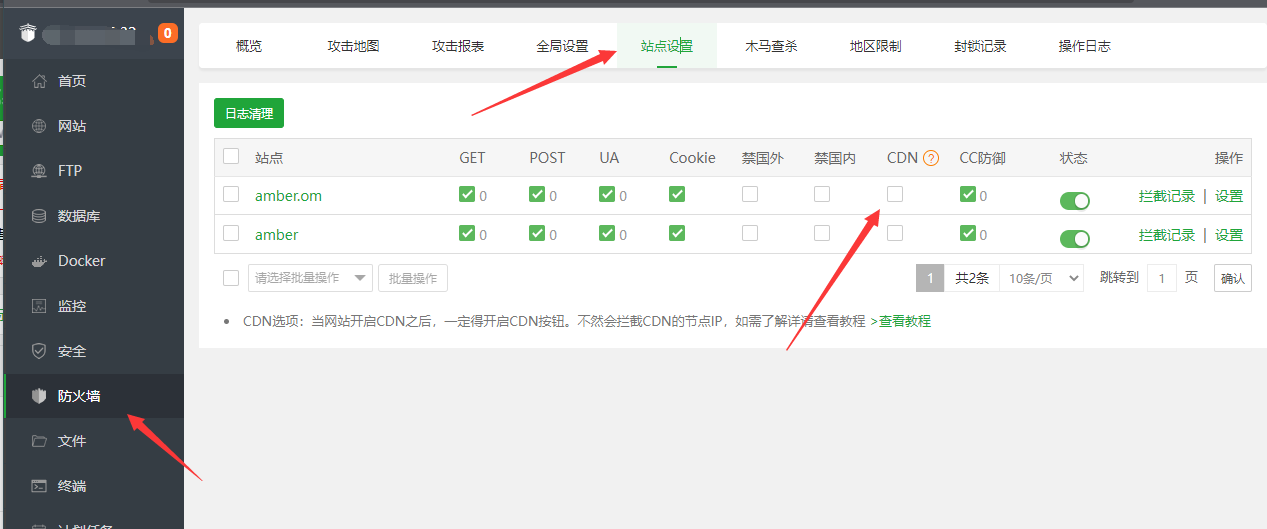This screenshot has height=529, width=1267.
Task: Enable 禁国外 for amber.om
Action: (x=750, y=194)
